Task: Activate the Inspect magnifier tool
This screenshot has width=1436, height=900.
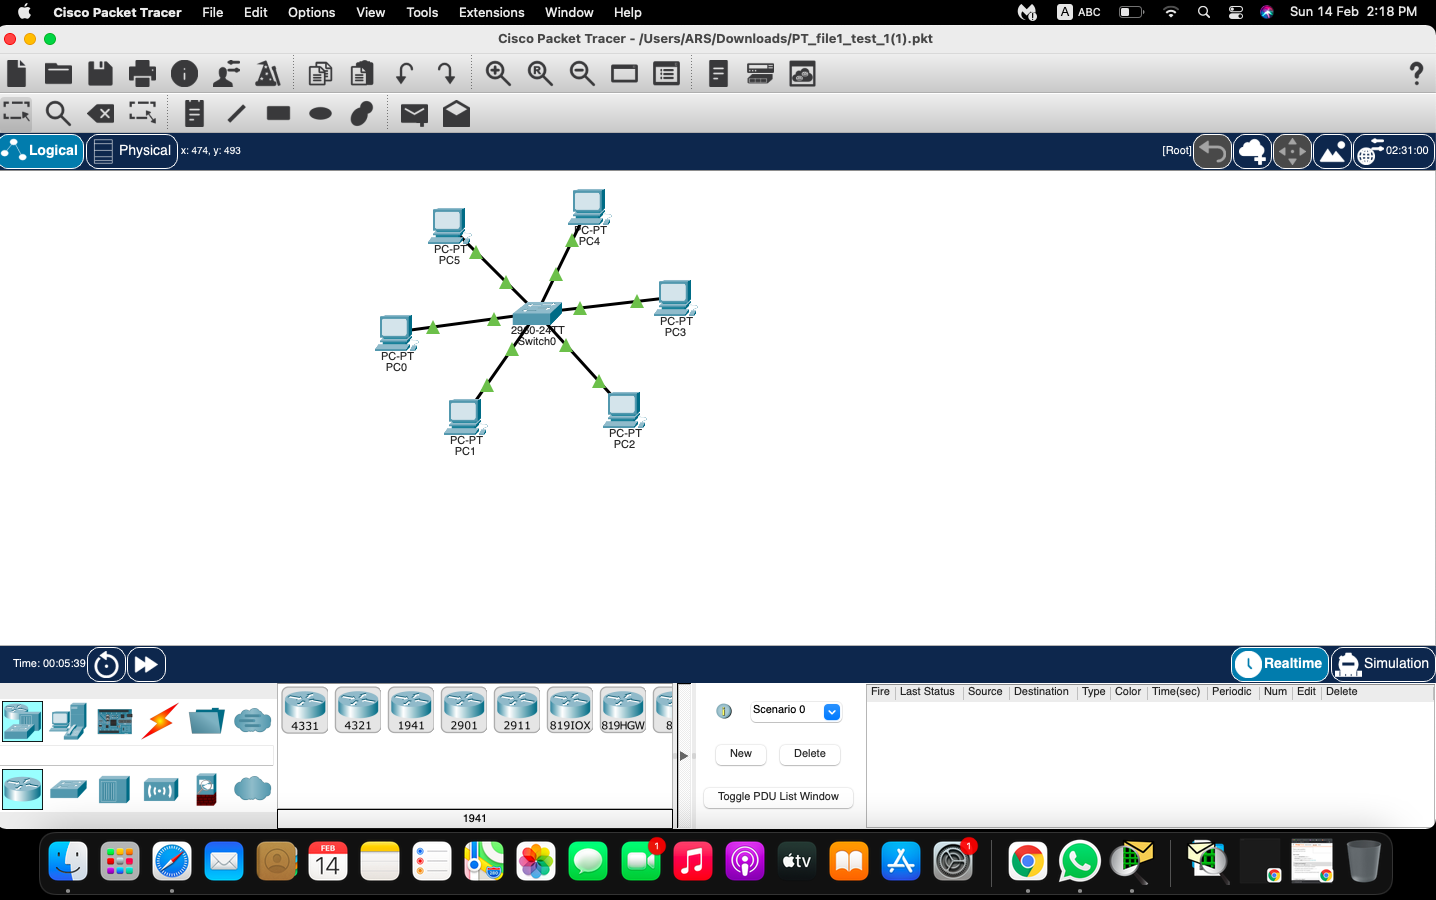Action: [x=58, y=114]
